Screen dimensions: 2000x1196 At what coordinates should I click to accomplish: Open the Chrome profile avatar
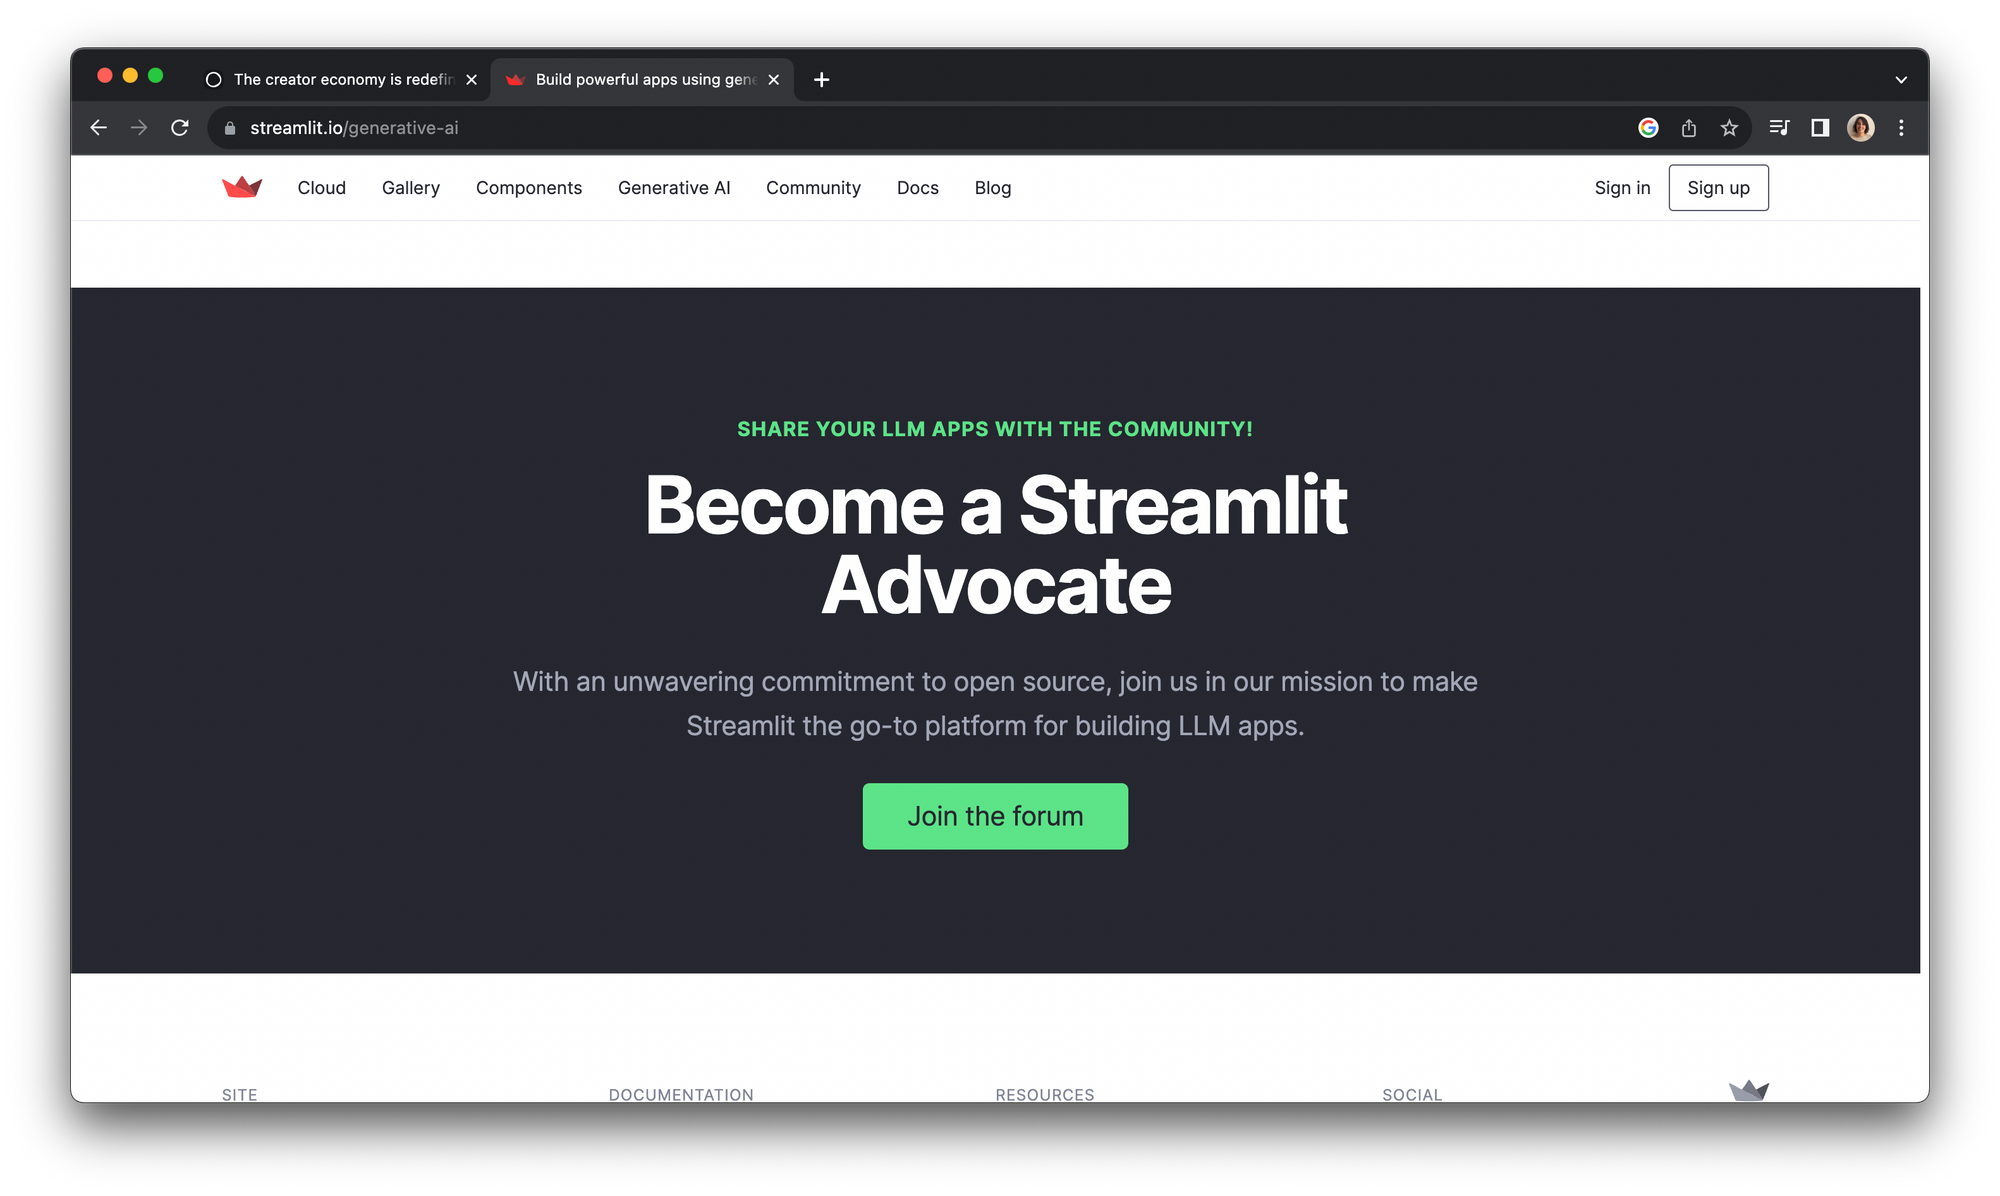[x=1860, y=128]
